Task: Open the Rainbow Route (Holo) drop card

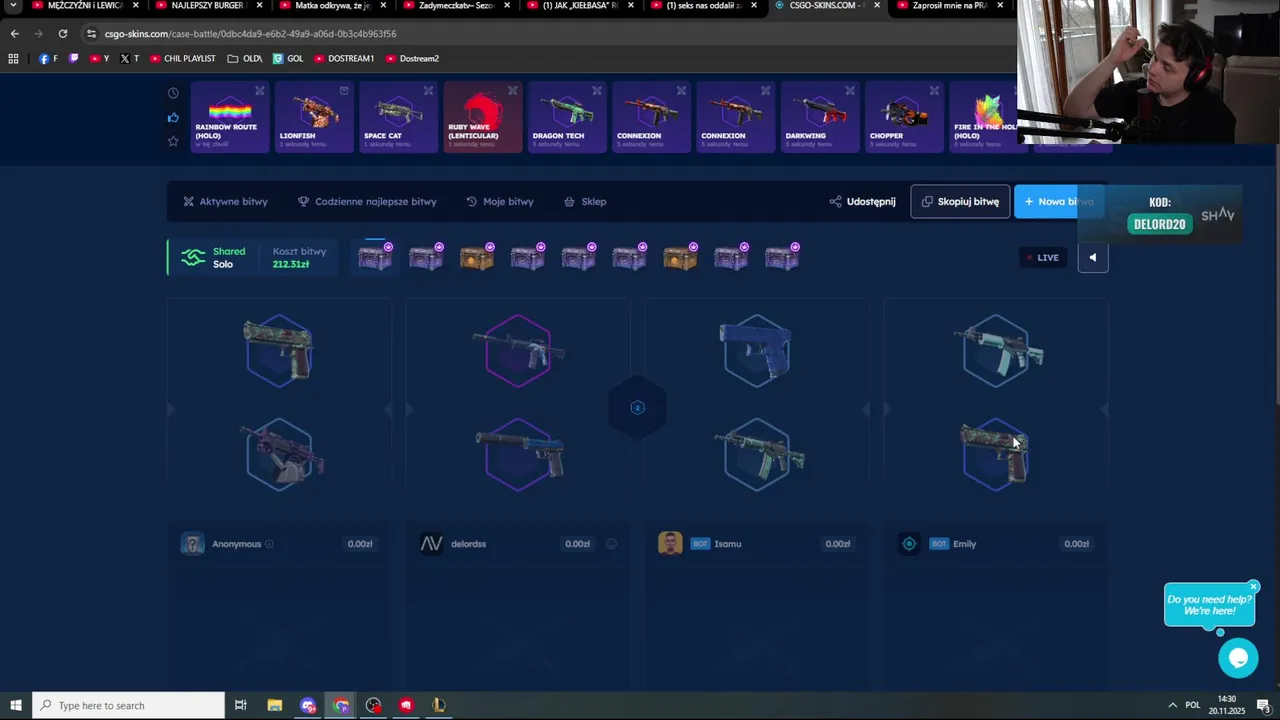Action: pyautogui.click(x=230, y=117)
